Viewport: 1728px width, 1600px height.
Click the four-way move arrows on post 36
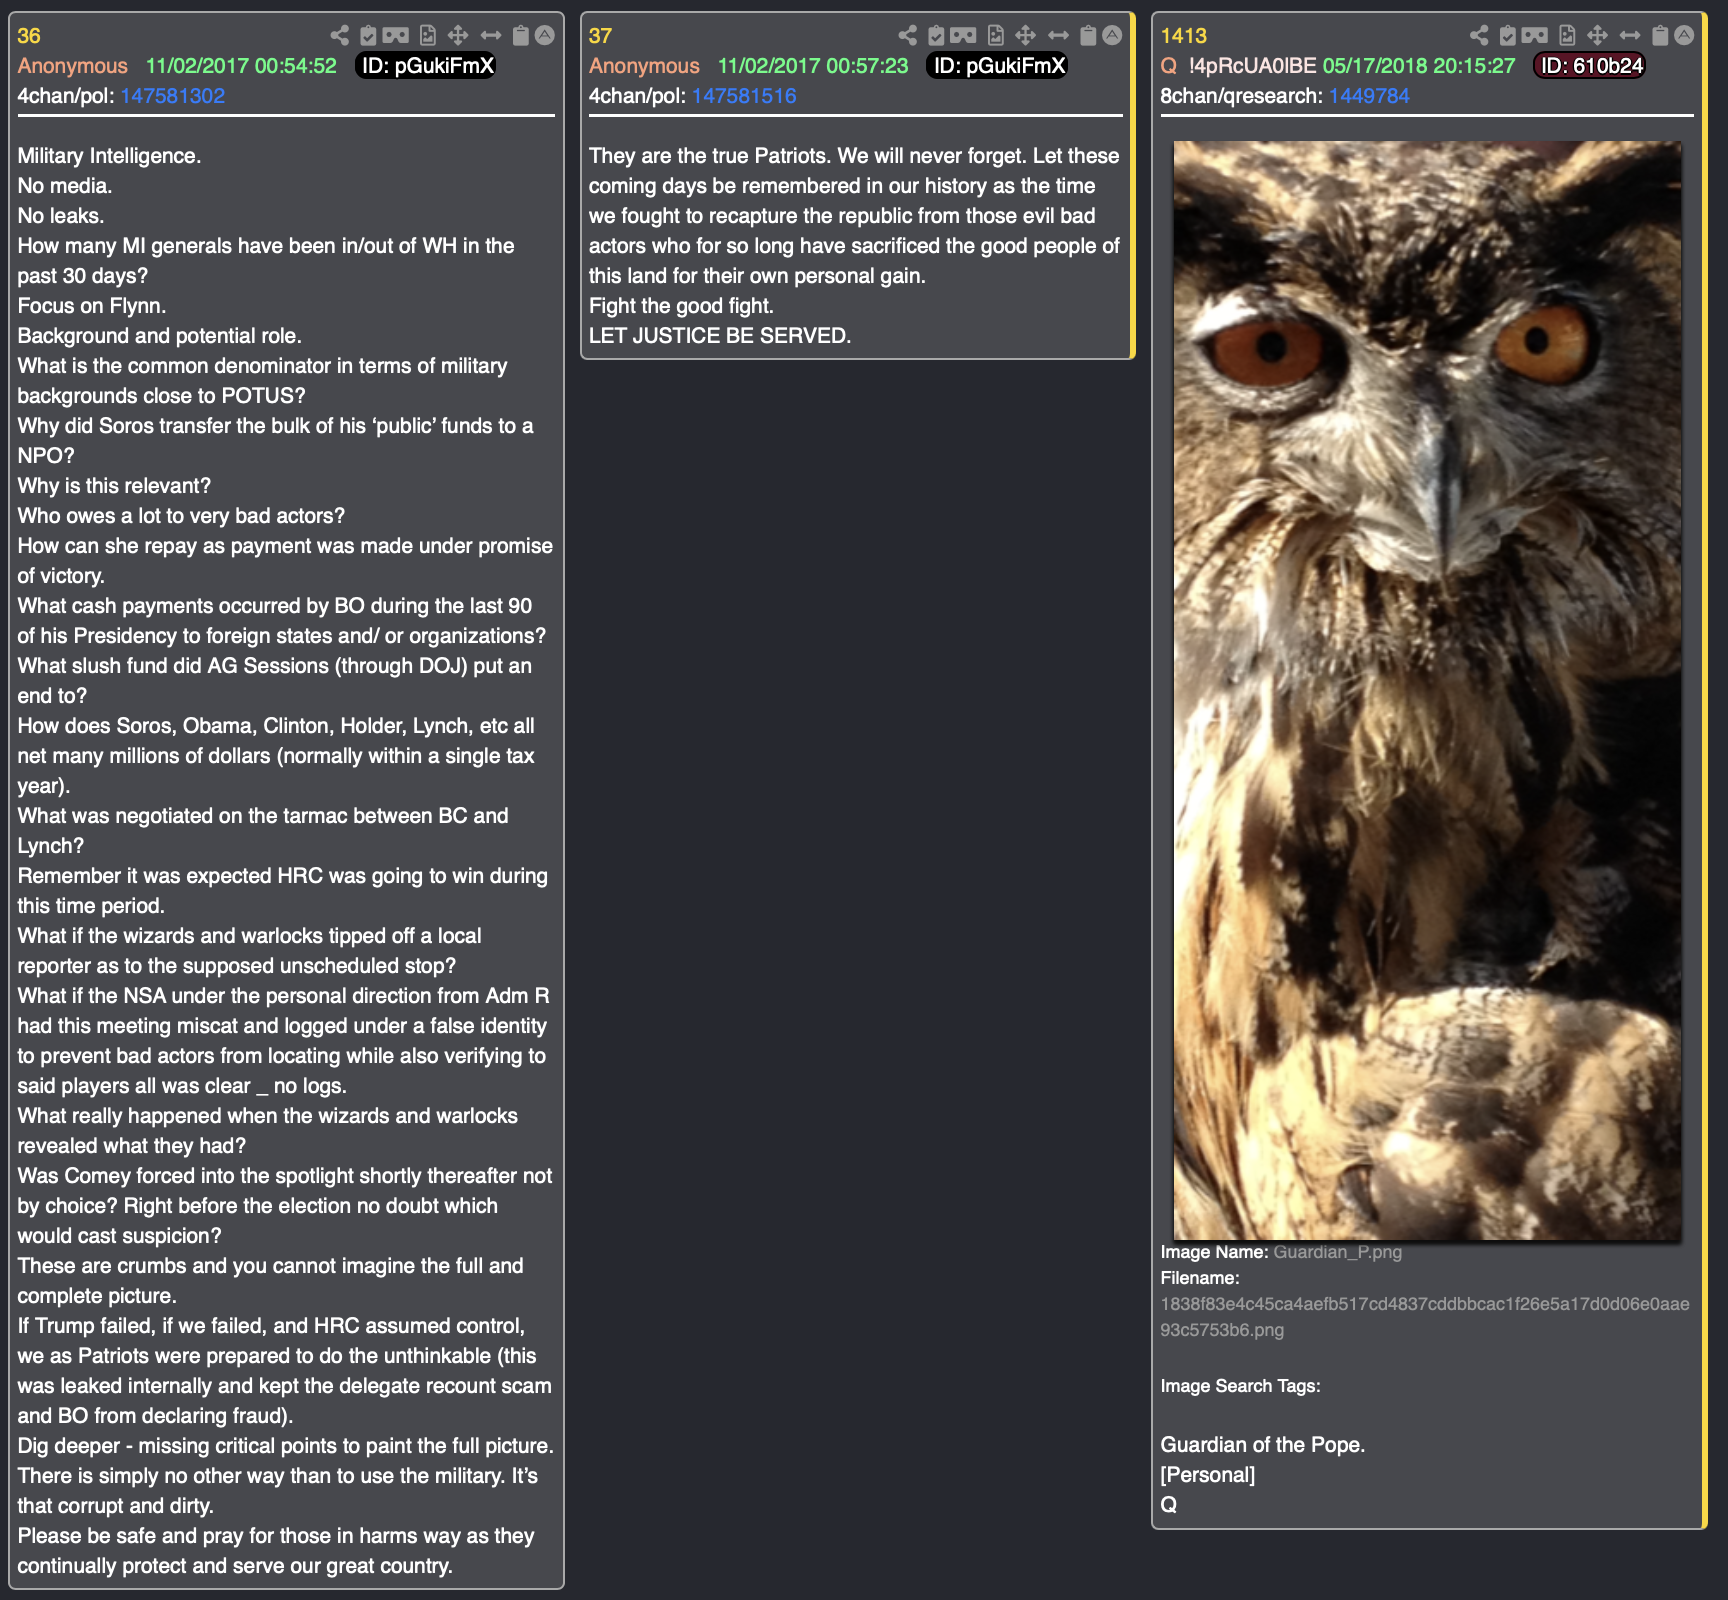pyautogui.click(x=458, y=36)
